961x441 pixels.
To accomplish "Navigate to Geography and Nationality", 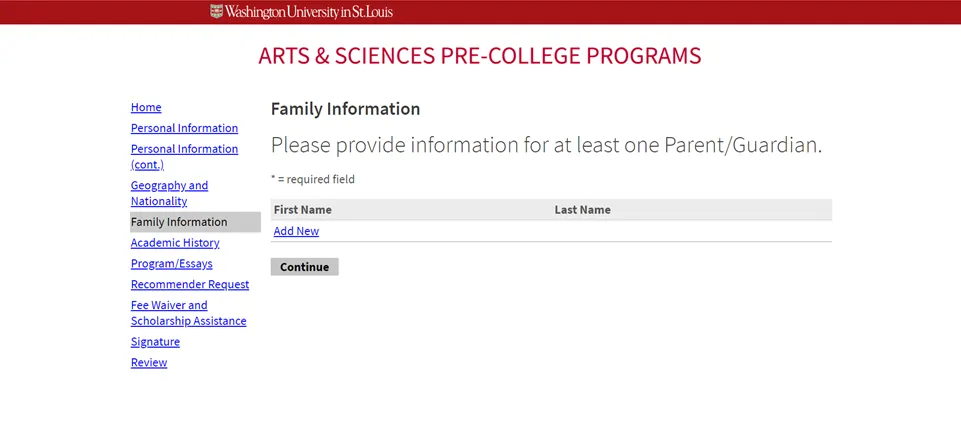I will coord(169,193).
